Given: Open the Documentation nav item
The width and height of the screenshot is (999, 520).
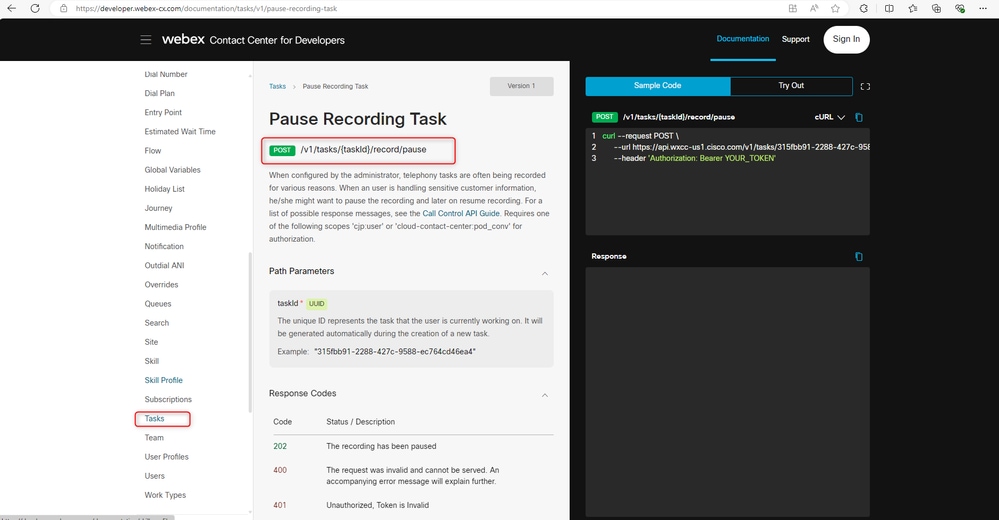Looking at the screenshot, I should [x=743, y=39].
